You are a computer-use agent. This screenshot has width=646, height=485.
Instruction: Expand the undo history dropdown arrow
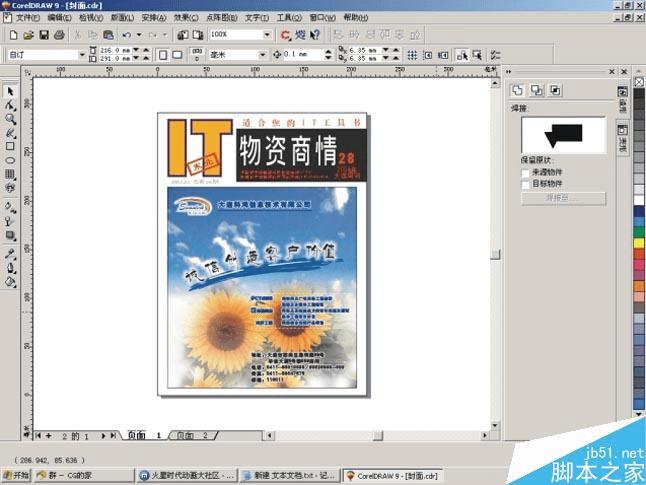click(139, 35)
